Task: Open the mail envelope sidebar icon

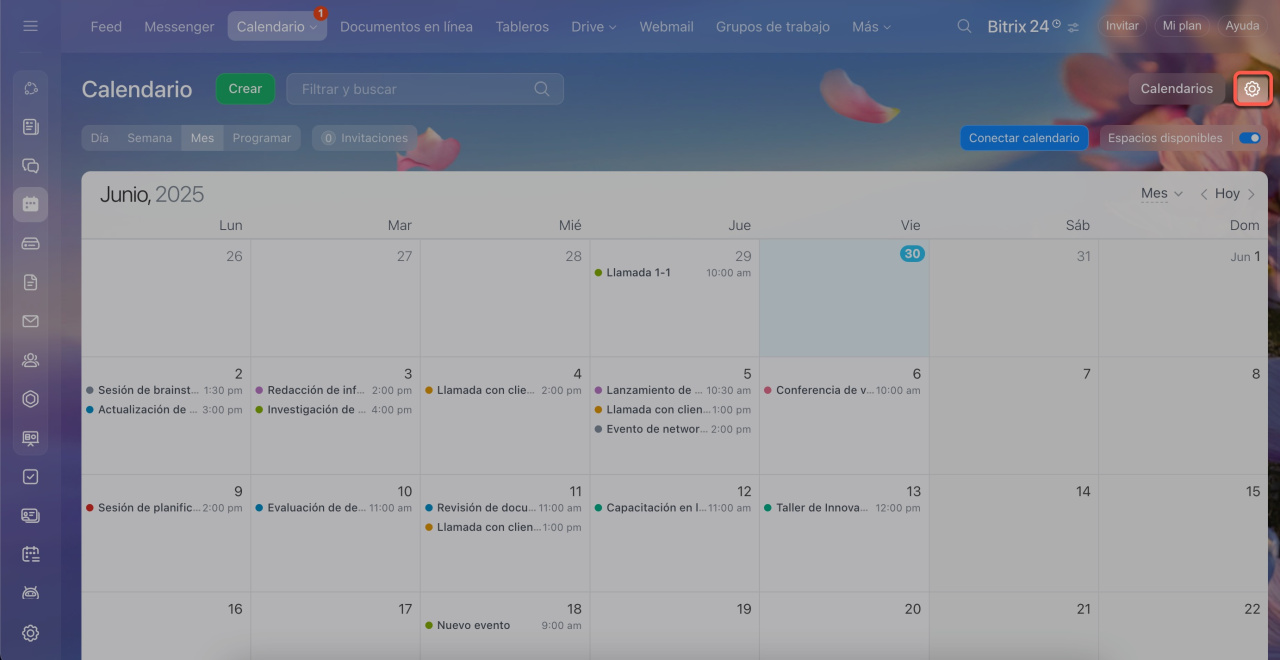Action: pos(30,321)
